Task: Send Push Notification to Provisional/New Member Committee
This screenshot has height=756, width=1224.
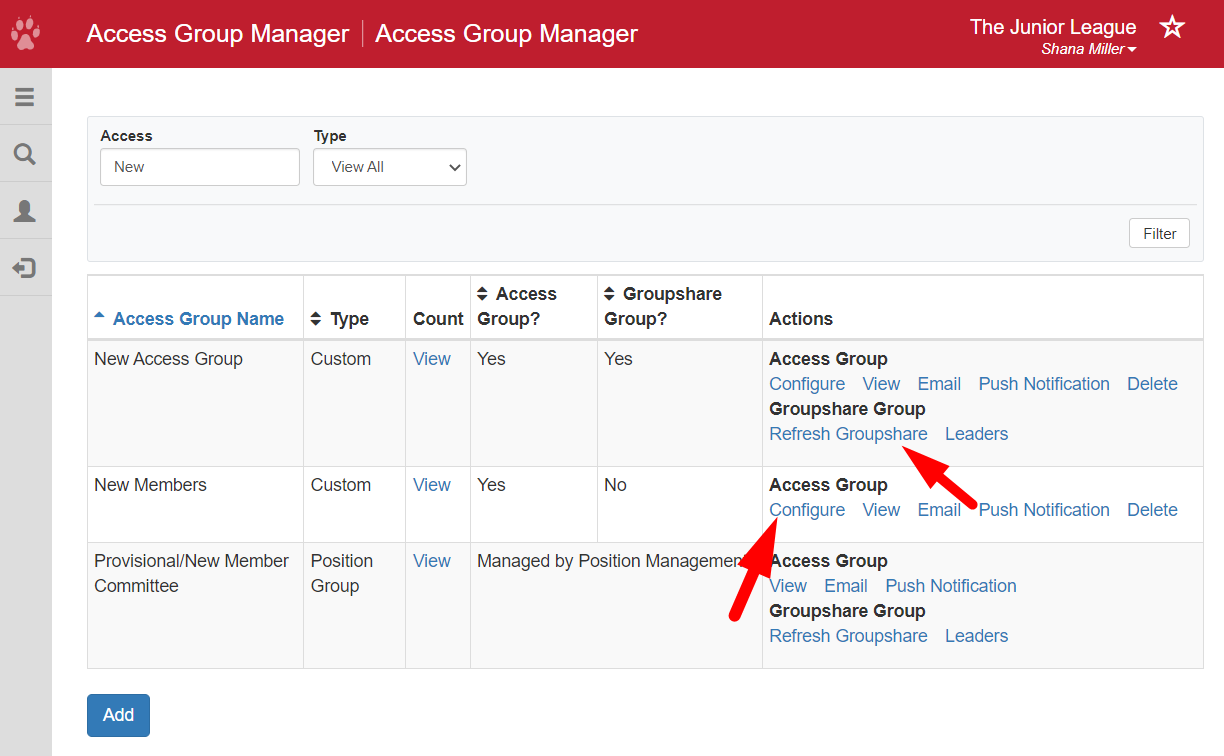Action: (951, 586)
